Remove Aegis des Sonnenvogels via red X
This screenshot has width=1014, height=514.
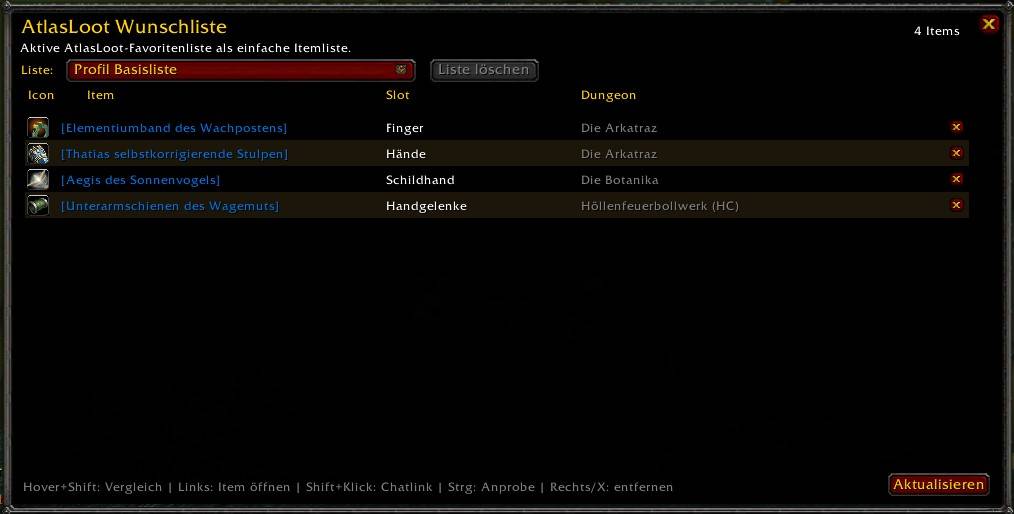(x=956, y=178)
